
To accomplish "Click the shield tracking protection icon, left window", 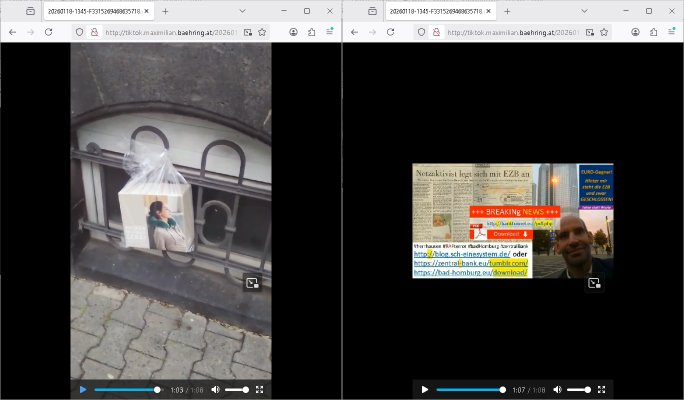I will (80, 32).
